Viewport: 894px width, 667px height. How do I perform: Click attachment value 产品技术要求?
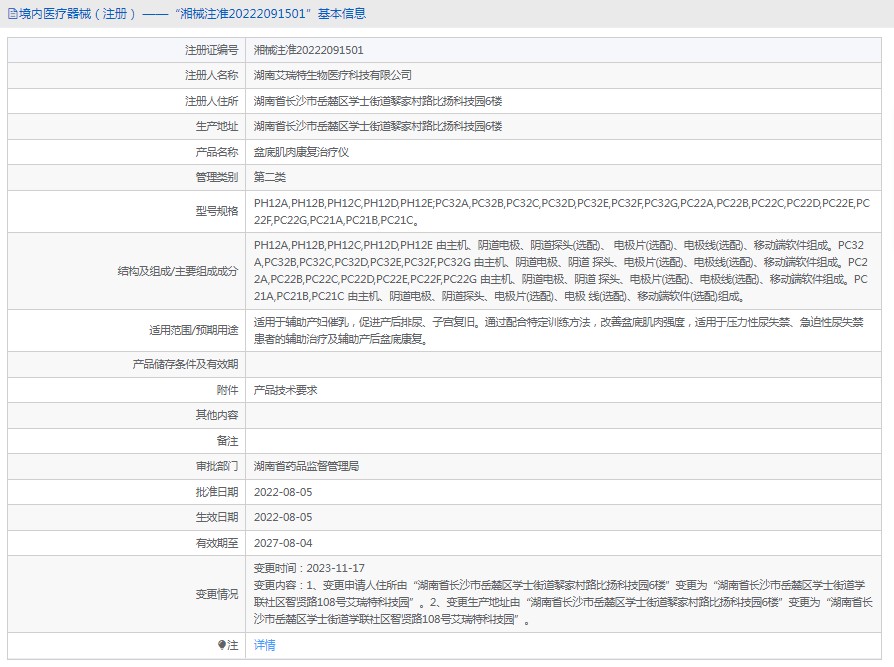[286, 390]
